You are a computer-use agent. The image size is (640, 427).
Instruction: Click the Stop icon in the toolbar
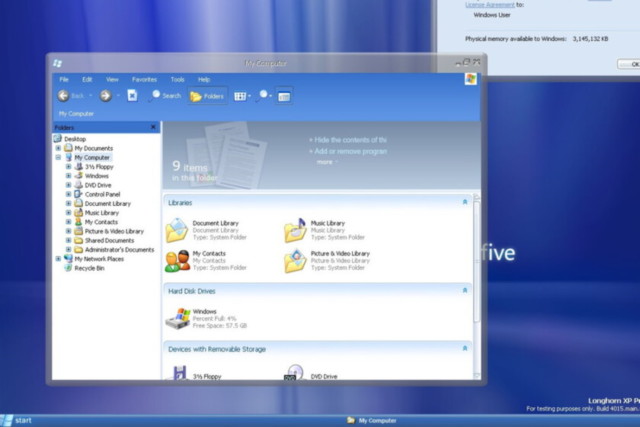point(132,96)
